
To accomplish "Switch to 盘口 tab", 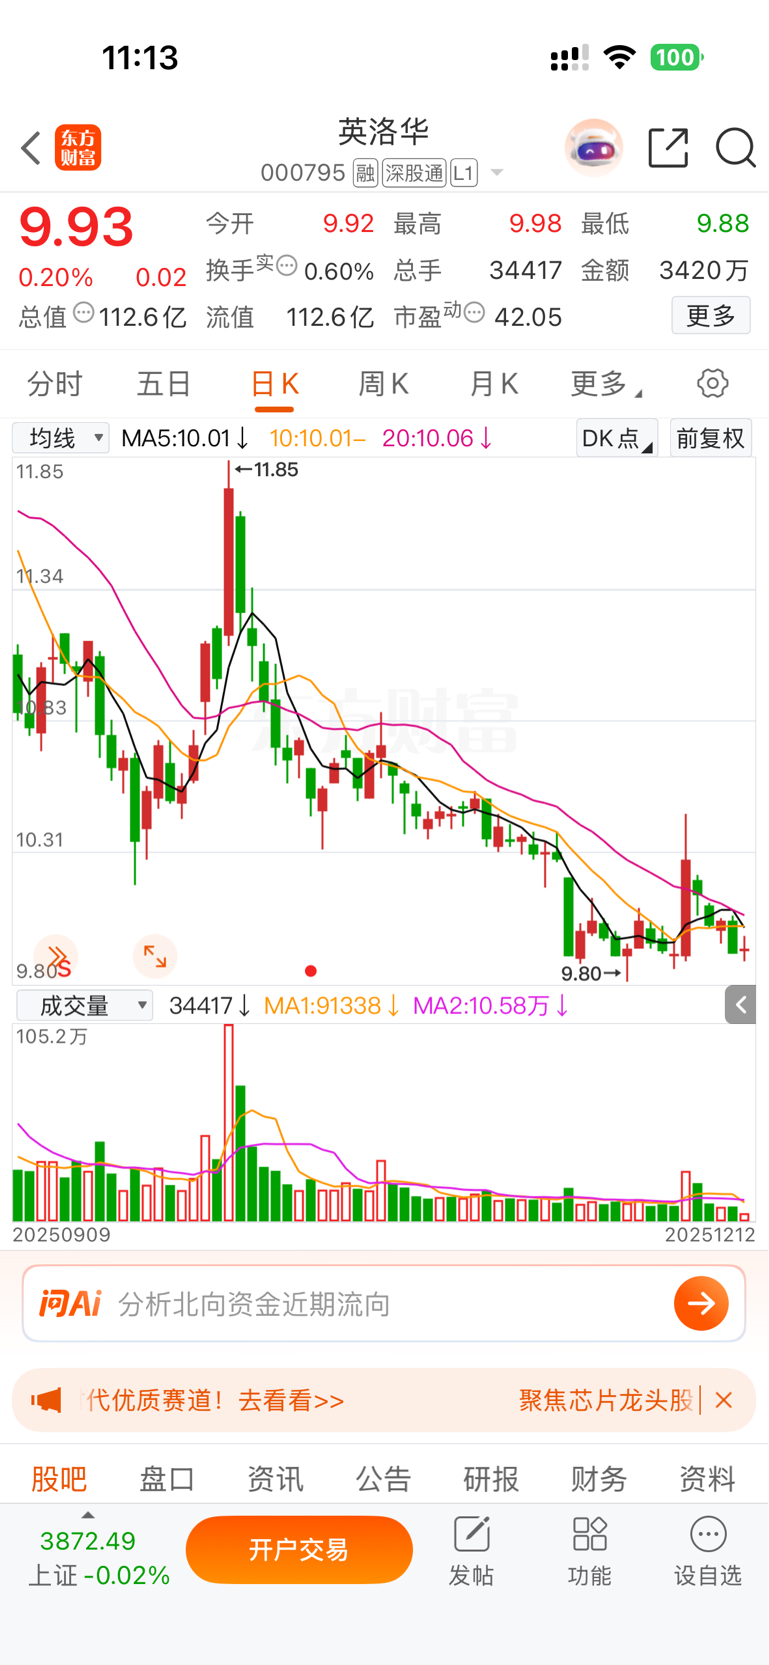I will tap(167, 1478).
